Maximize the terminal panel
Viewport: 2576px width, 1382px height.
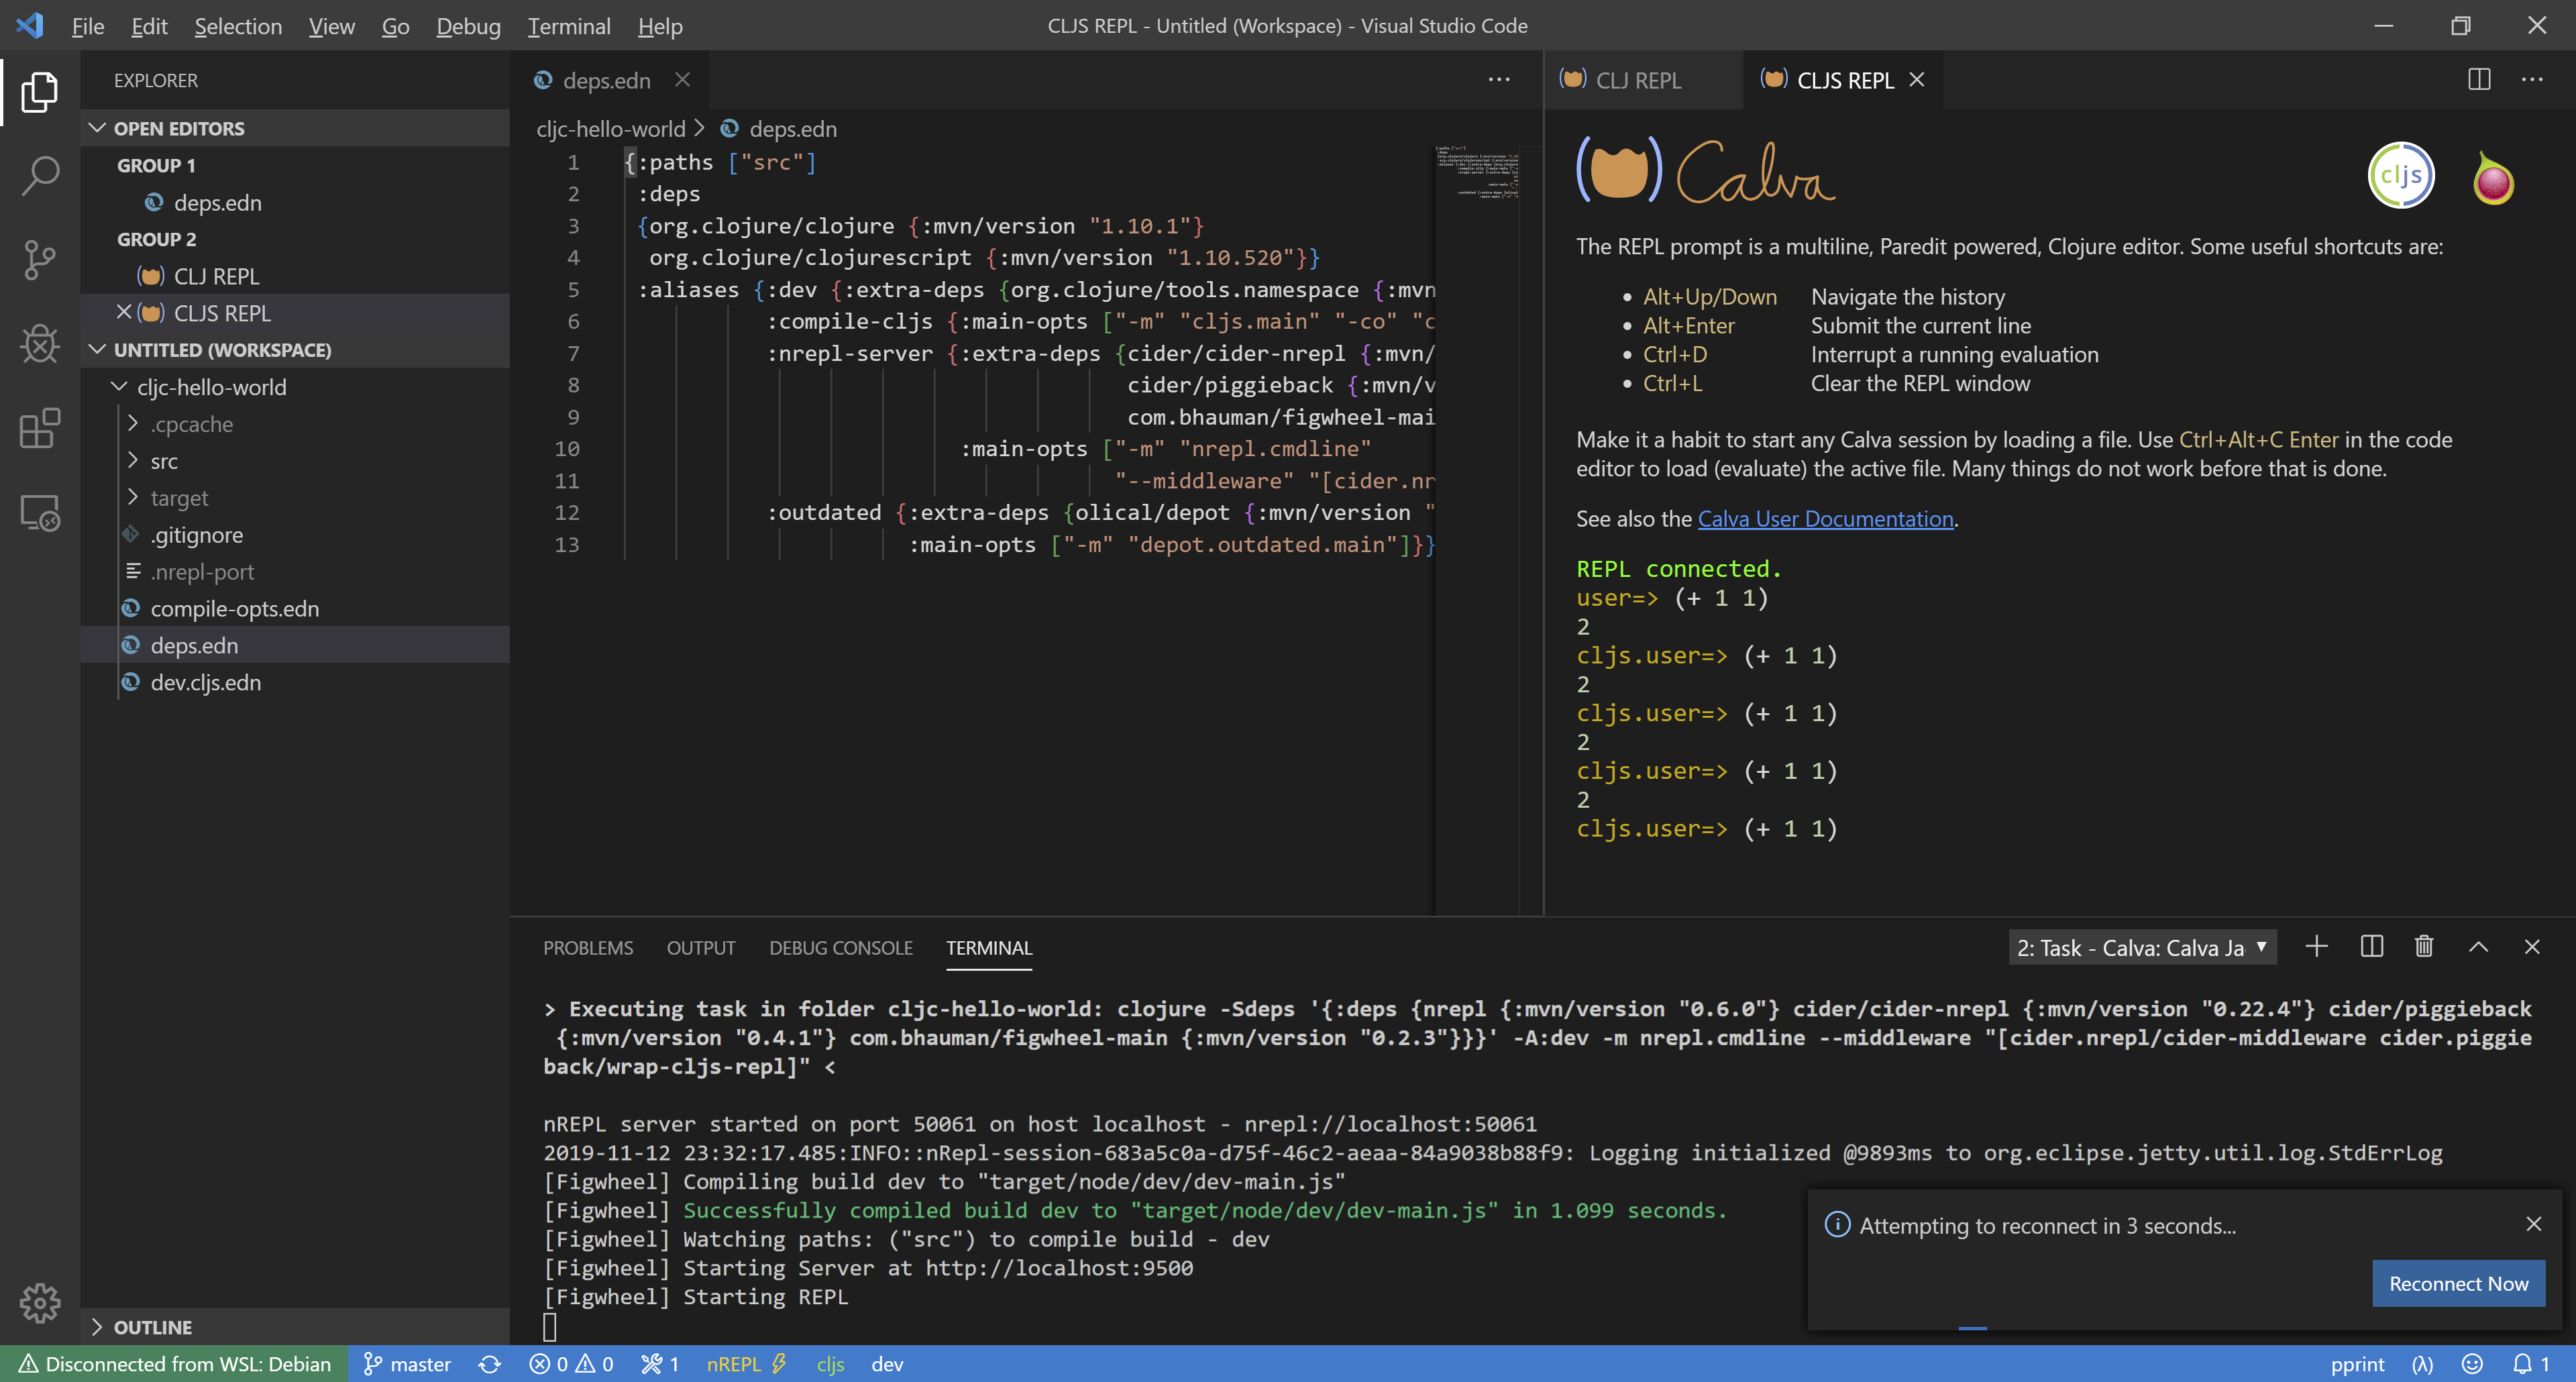coord(2477,946)
